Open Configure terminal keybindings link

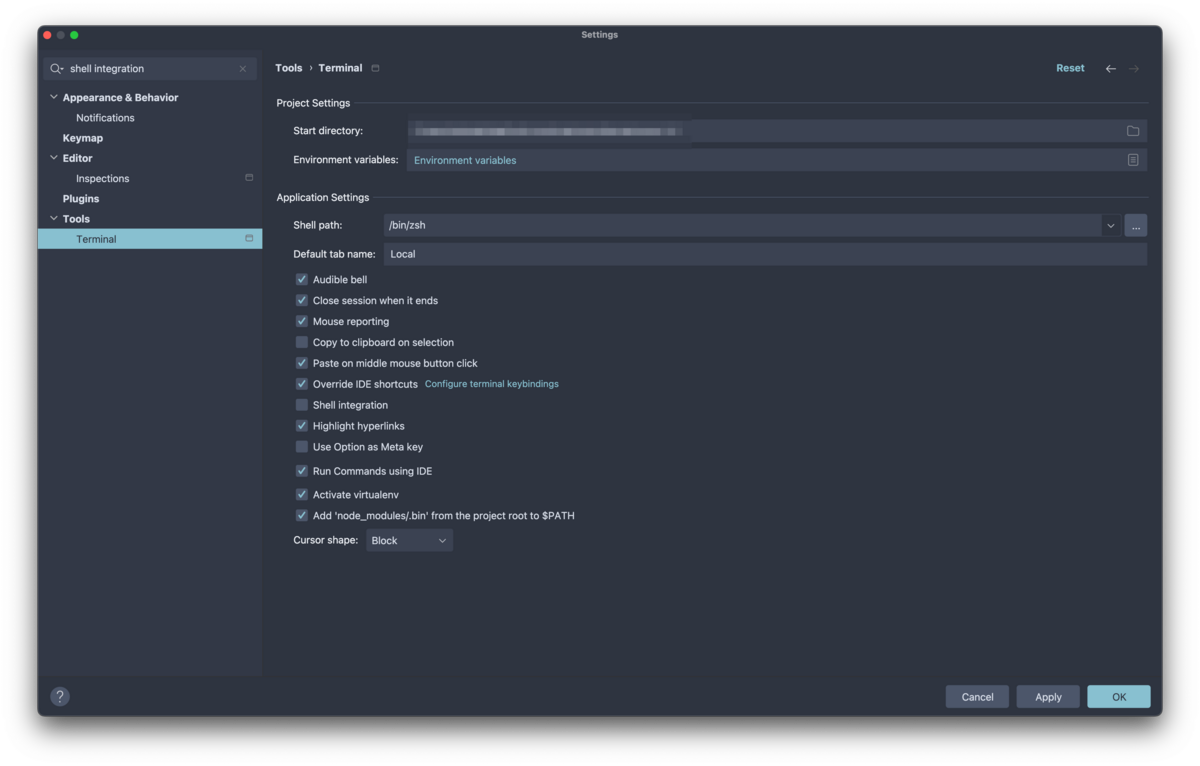click(x=492, y=384)
